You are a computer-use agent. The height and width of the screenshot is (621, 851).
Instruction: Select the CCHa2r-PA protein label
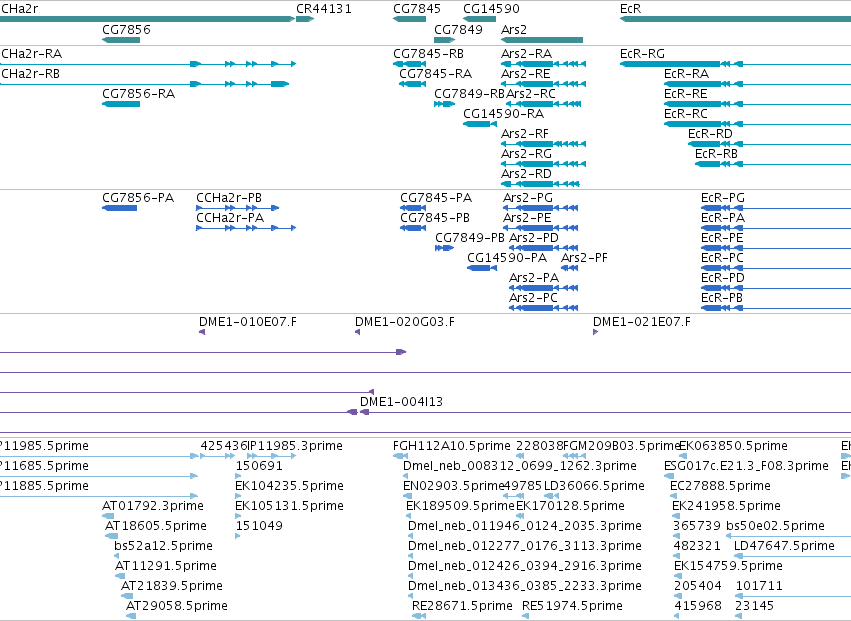click(x=230, y=218)
